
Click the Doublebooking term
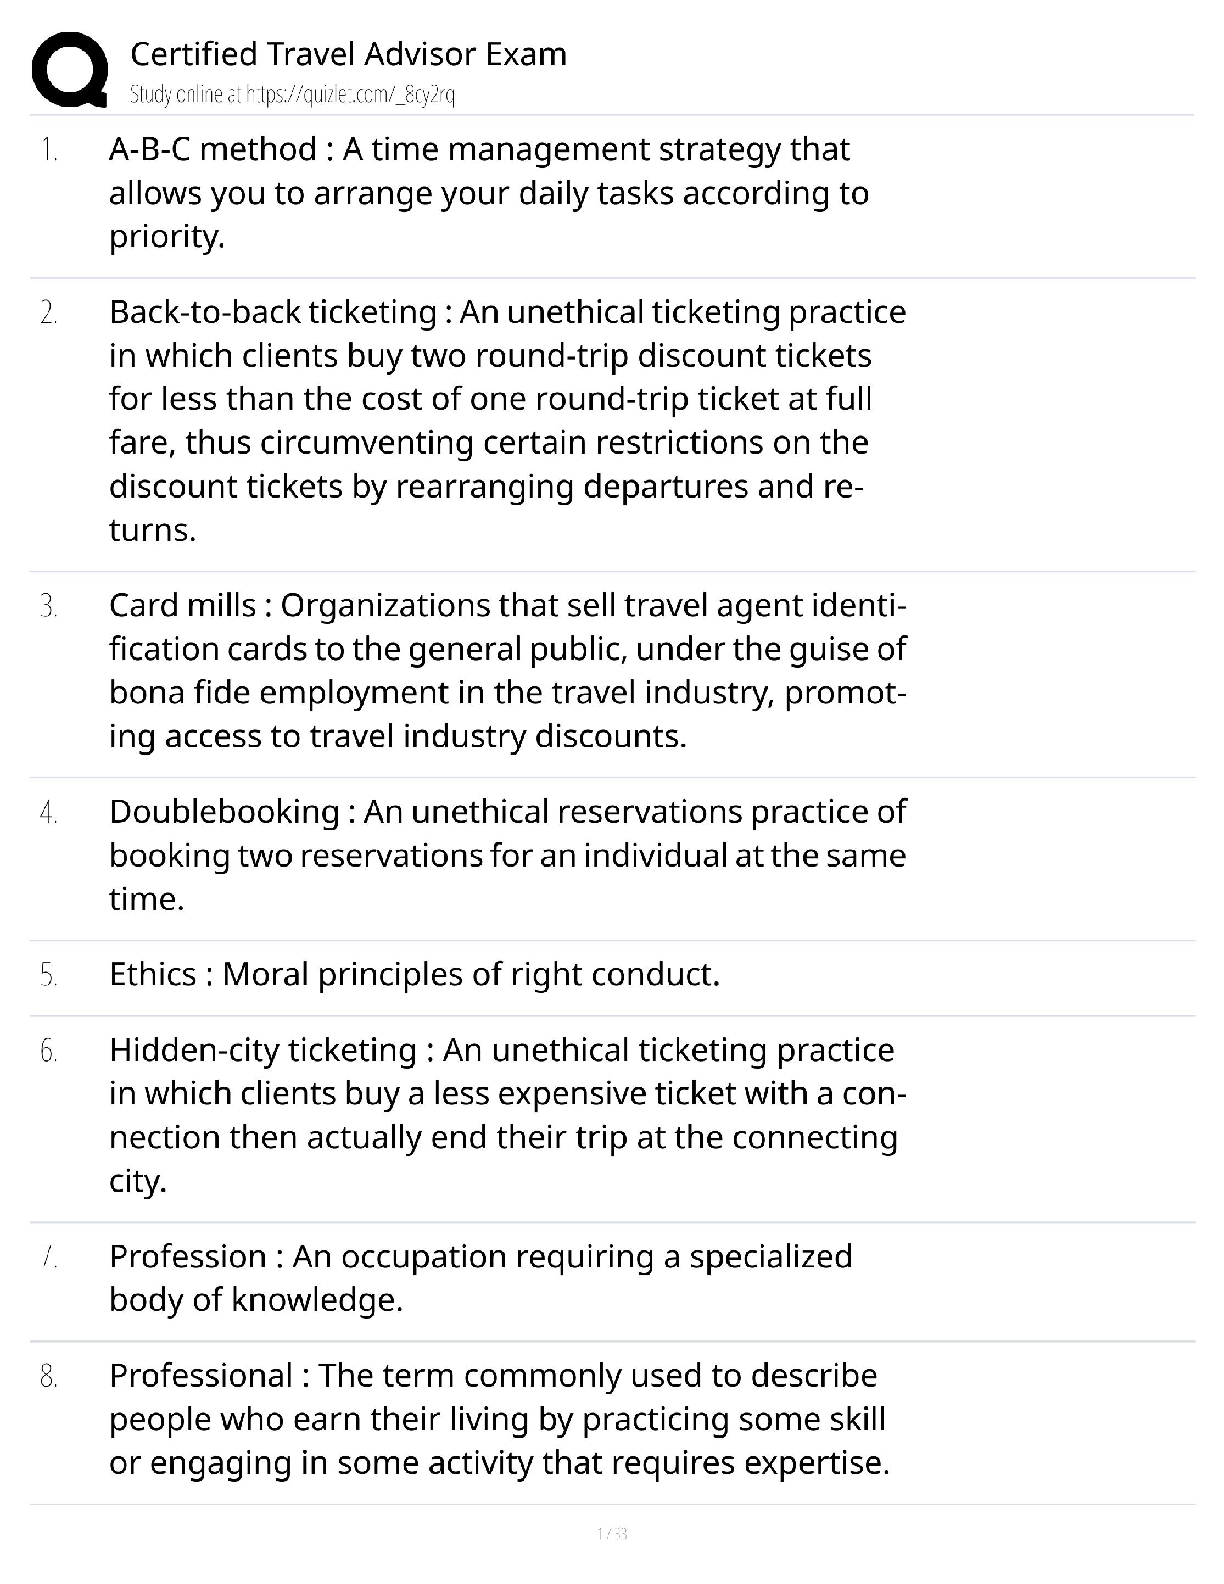[x=224, y=812]
